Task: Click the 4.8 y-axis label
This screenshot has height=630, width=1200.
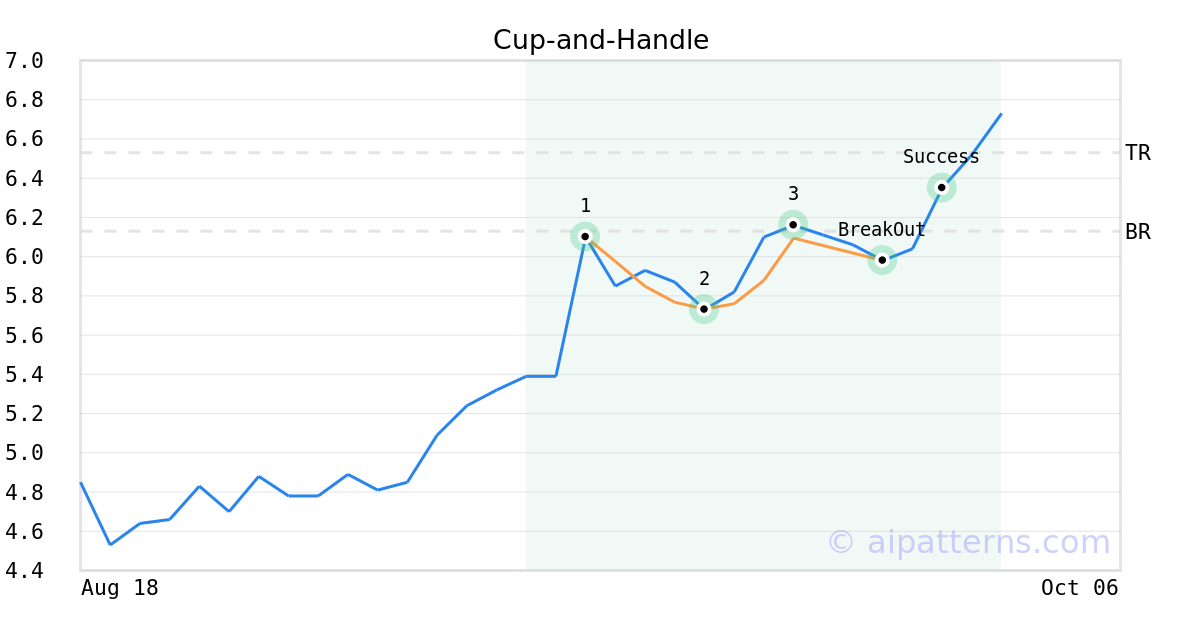Action: point(24,493)
